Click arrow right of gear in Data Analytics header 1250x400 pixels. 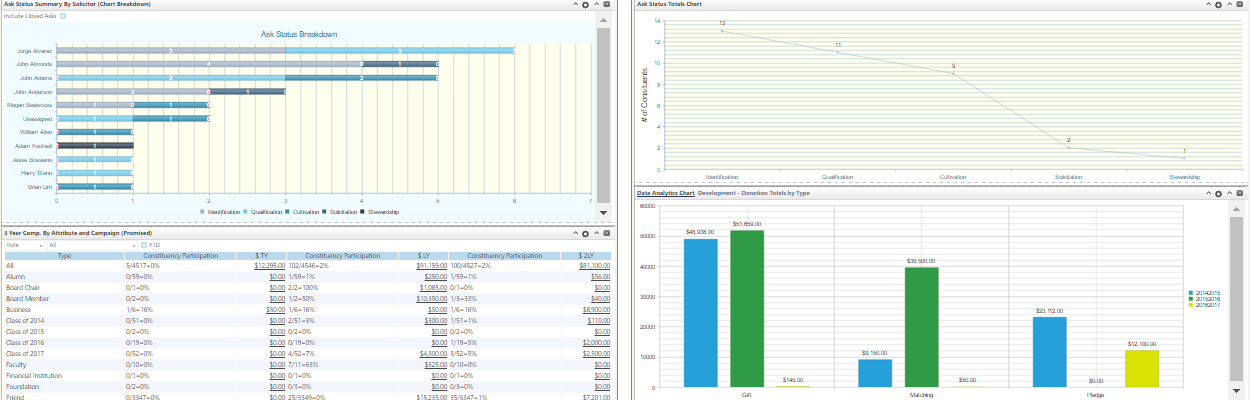(1231, 192)
